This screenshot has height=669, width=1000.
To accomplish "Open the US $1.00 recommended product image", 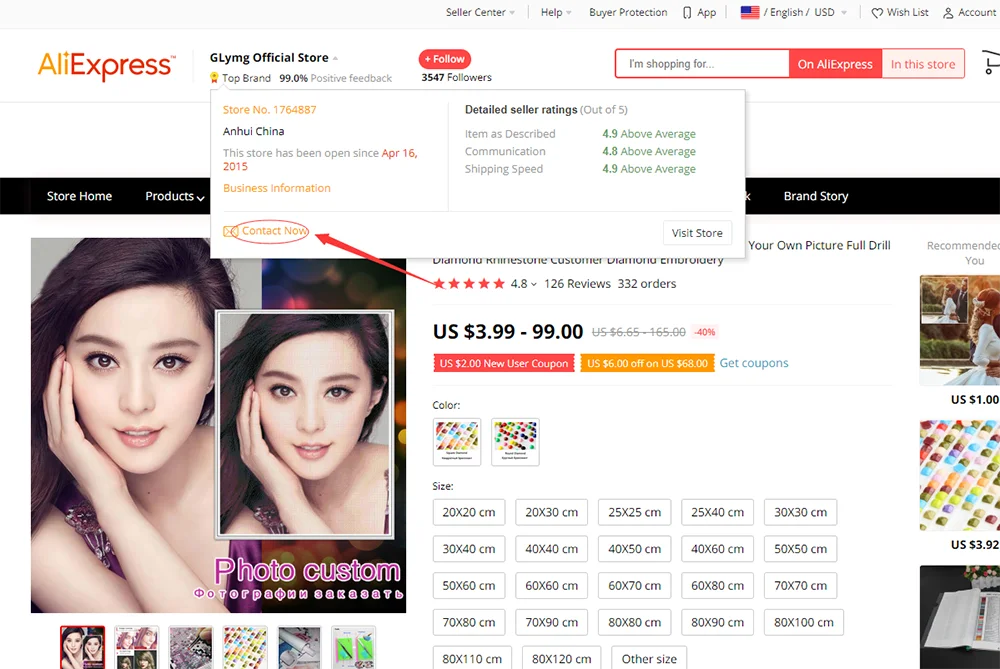I will click(x=960, y=330).
